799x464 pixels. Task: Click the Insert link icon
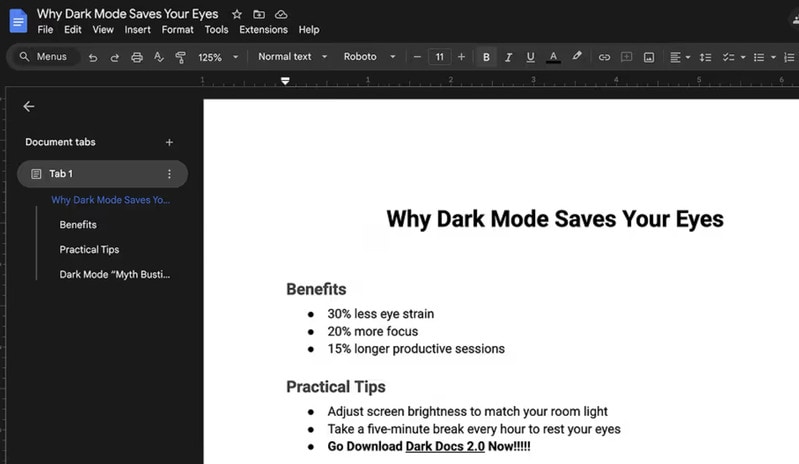tap(604, 57)
